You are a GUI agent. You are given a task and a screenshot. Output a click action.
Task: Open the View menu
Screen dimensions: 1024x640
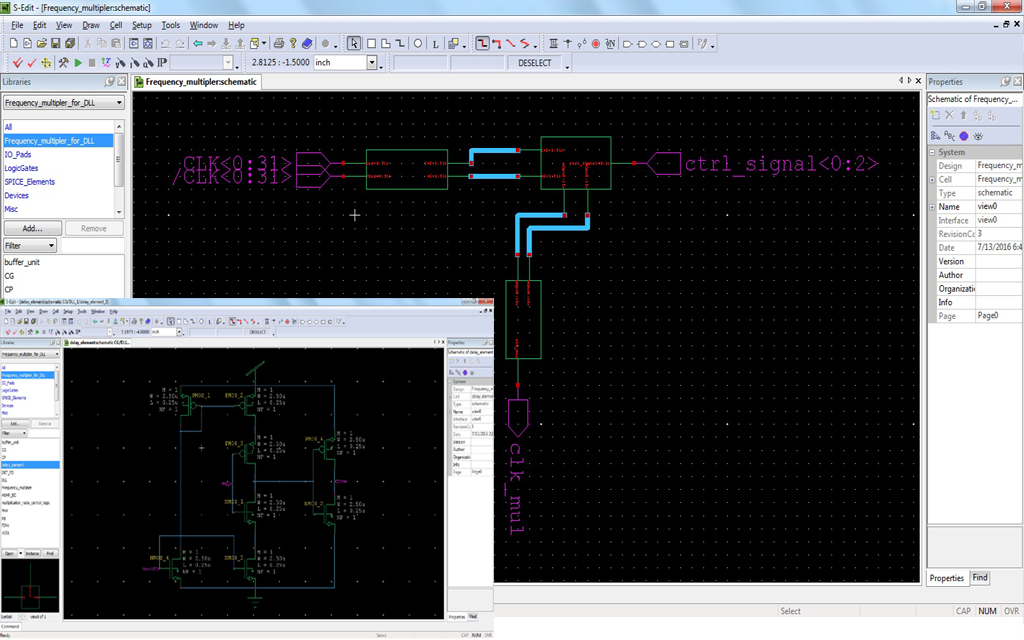(64, 25)
